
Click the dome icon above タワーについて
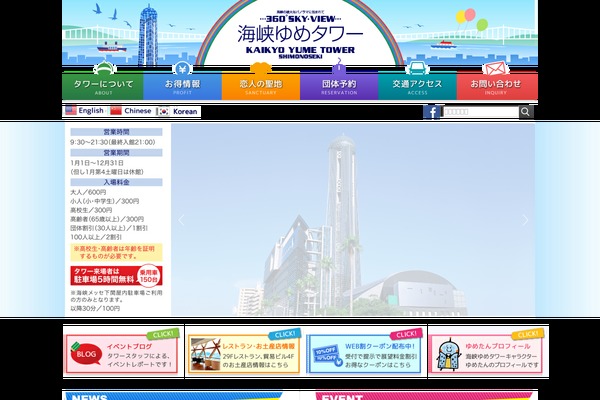tap(105, 69)
